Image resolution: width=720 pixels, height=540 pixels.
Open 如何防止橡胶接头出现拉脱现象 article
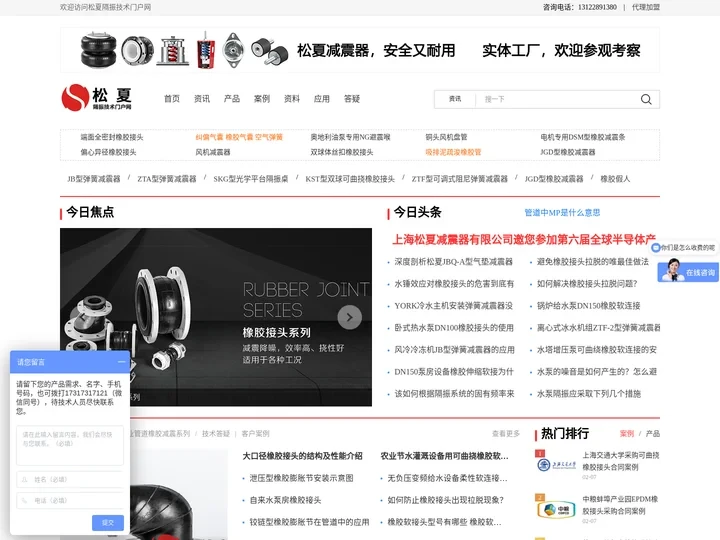445,500
